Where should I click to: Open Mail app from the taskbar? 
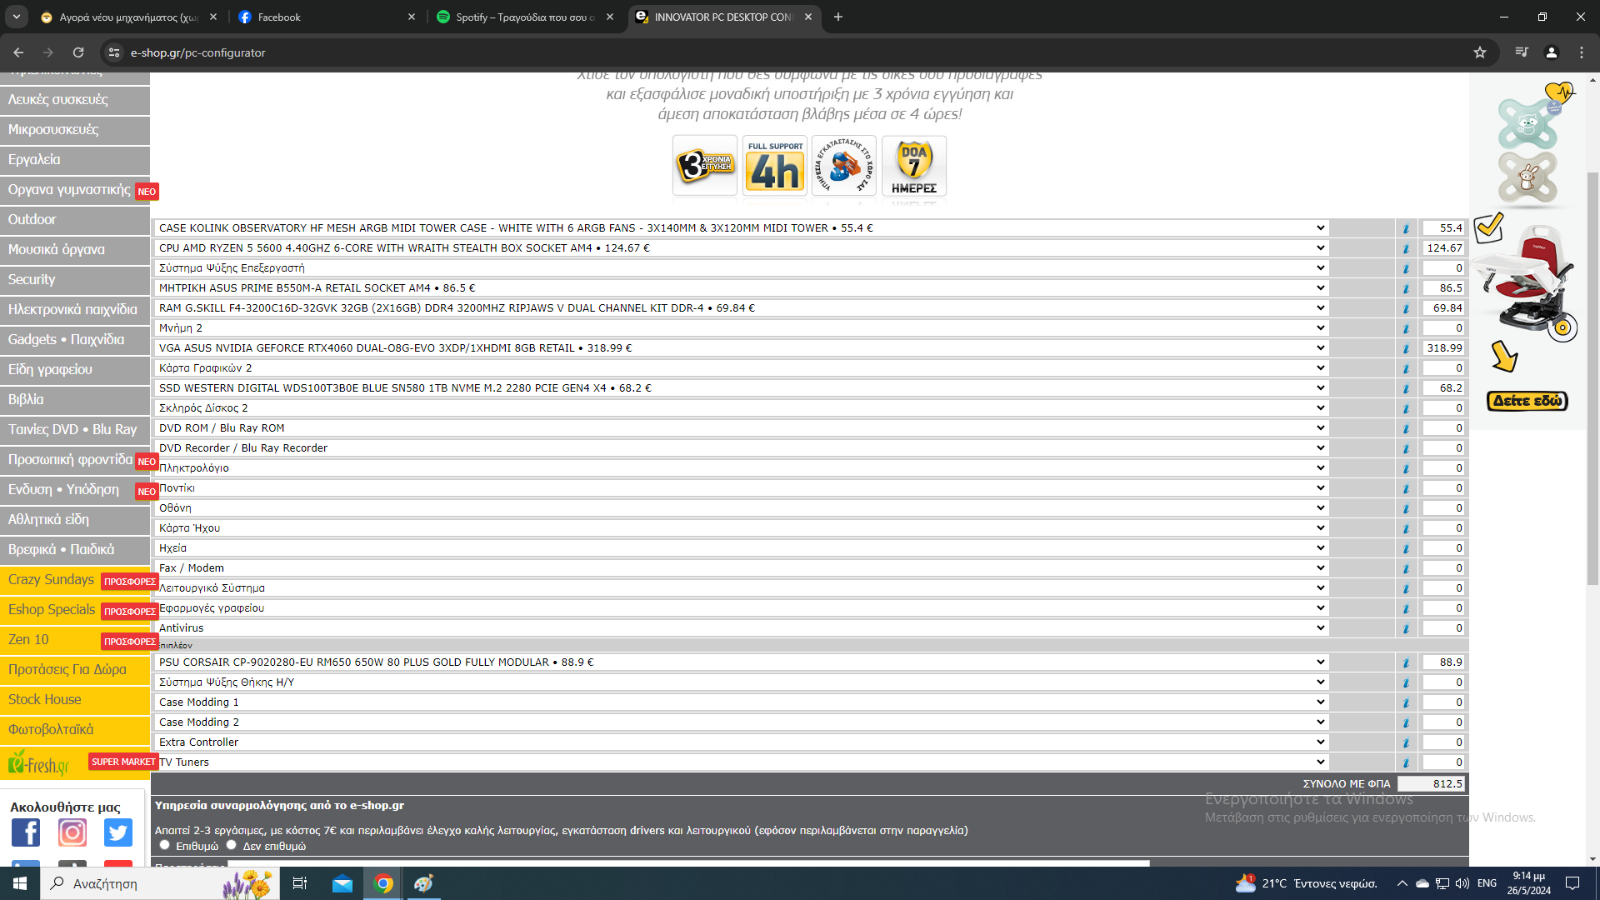pos(342,883)
